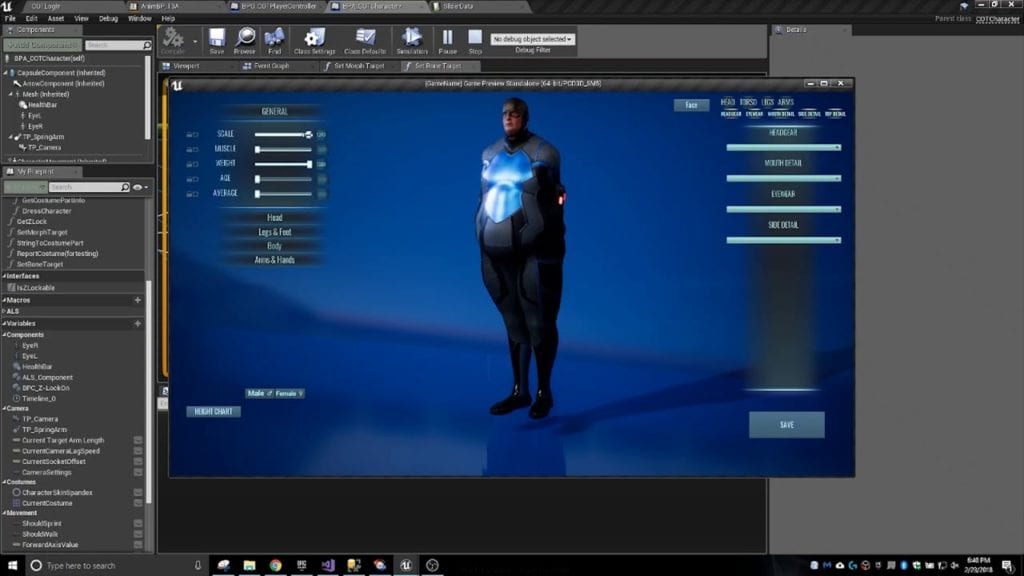Open the Window menu
This screenshot has width=1024, height=576.
(x=140, y=18)
